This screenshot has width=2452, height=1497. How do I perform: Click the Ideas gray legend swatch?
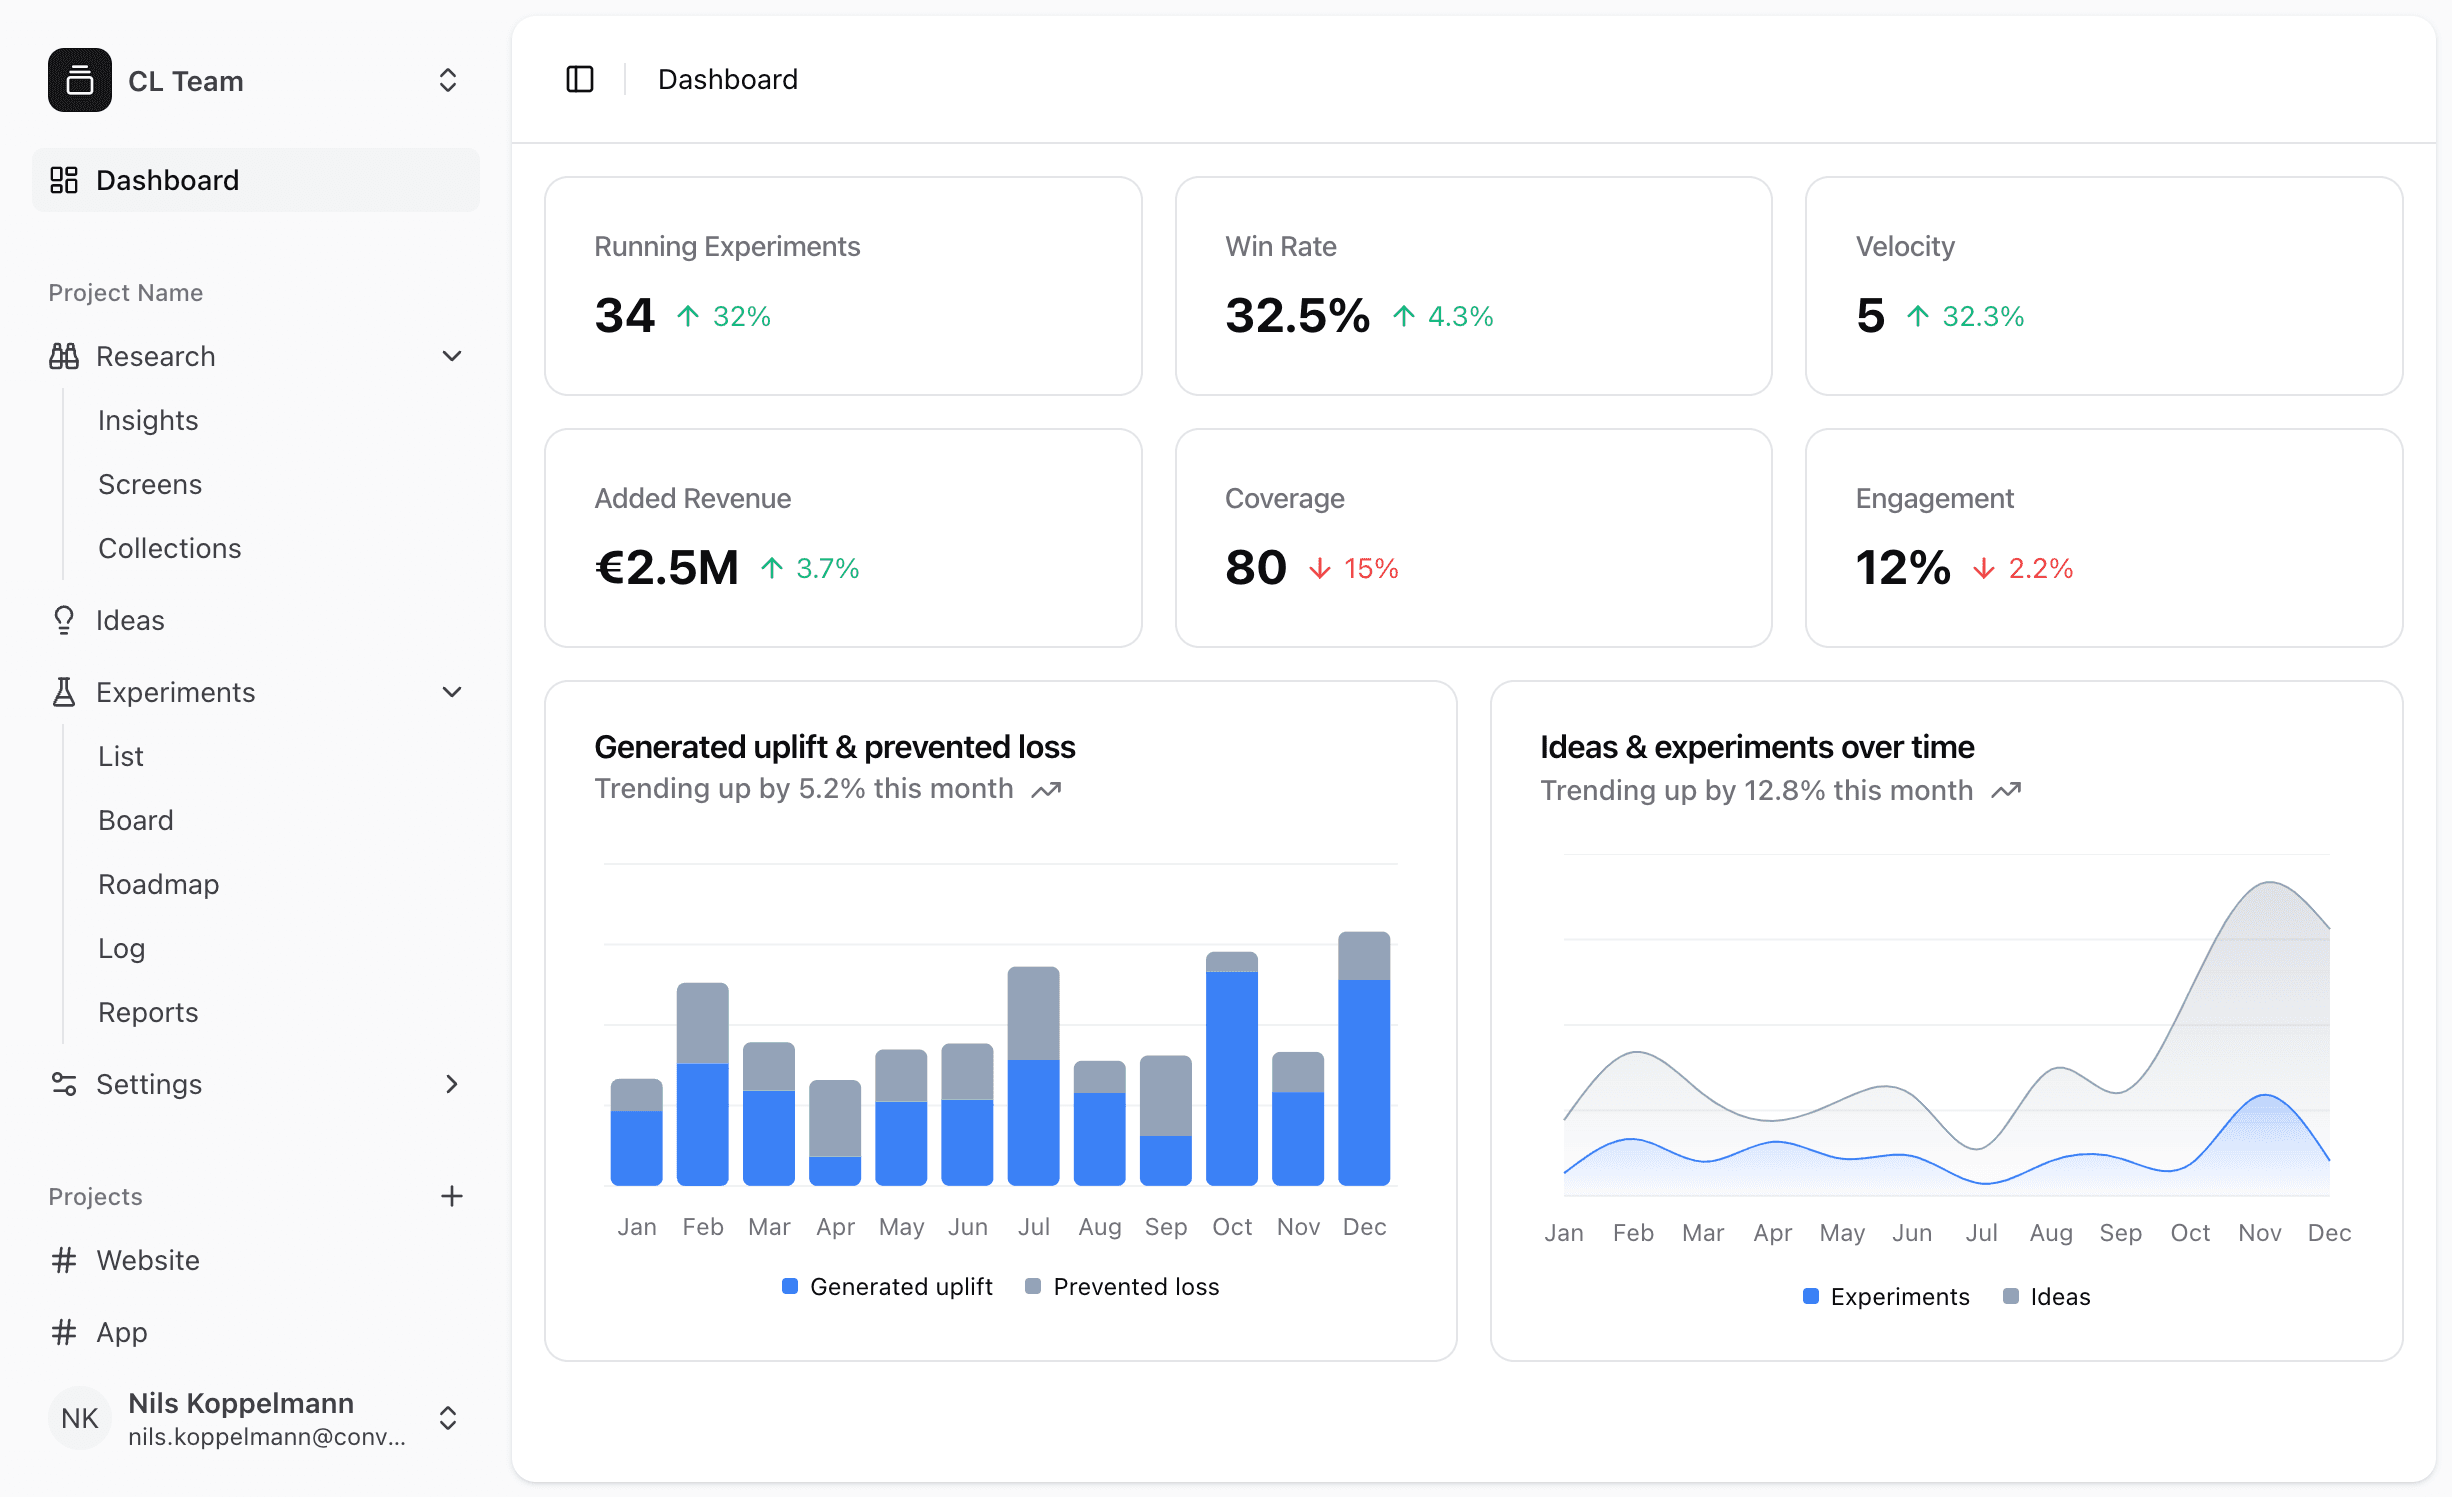tap(2011, 1296)
